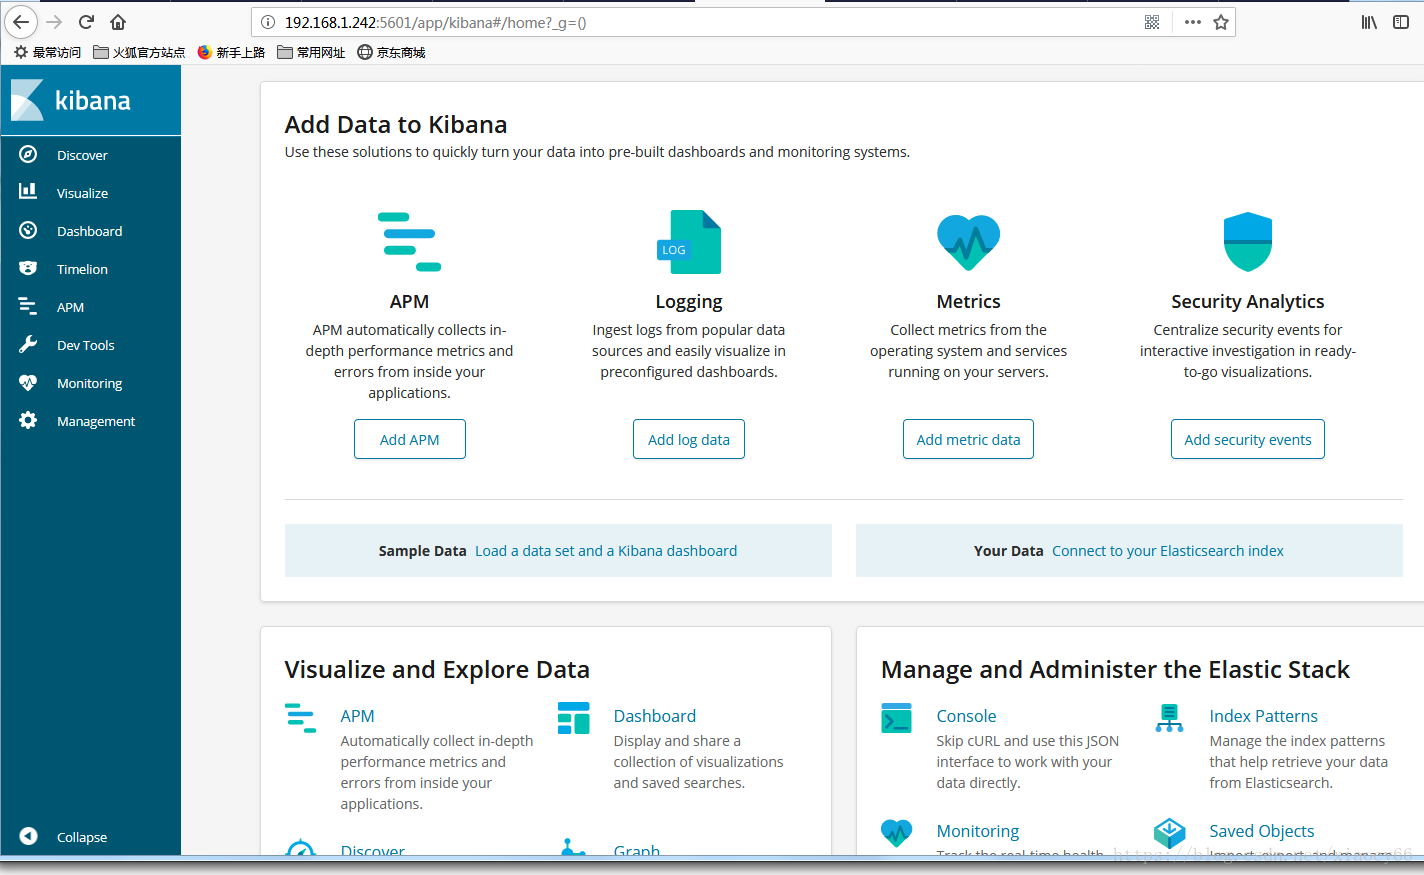Click the APM sidebar icon
Screen dimensions: 1424x875
(28, 306)
